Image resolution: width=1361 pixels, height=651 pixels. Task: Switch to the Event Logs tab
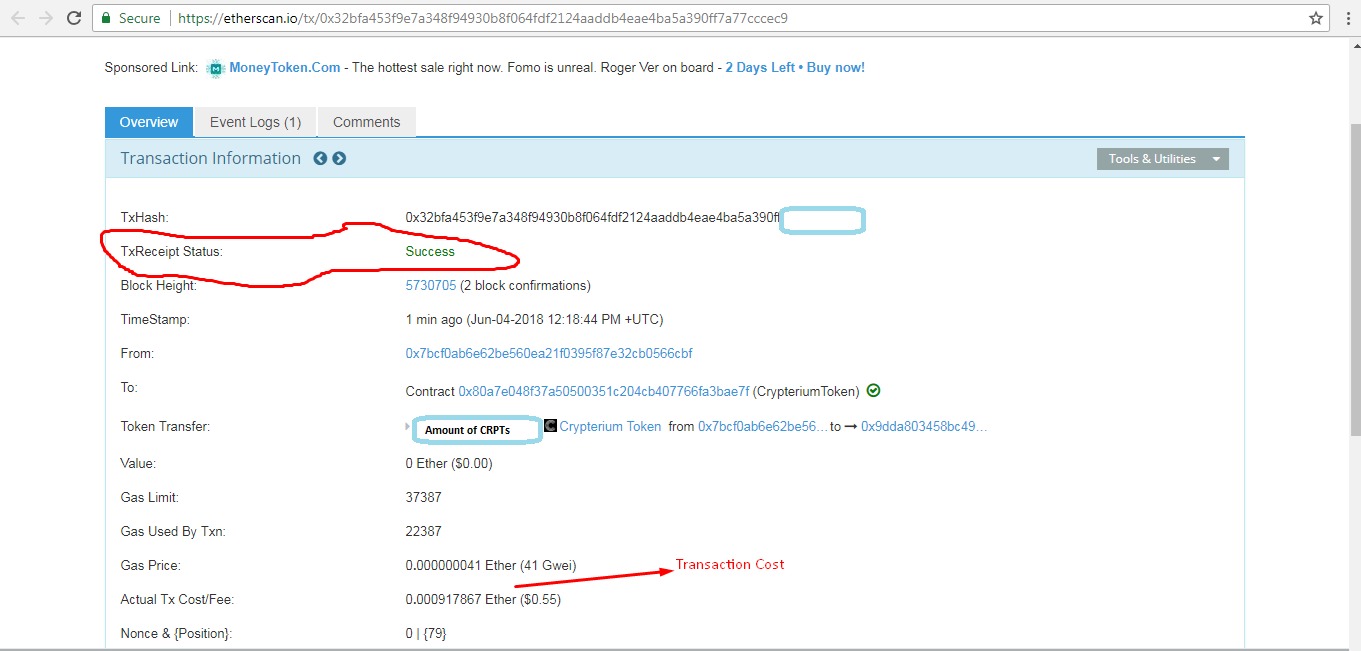253,121
